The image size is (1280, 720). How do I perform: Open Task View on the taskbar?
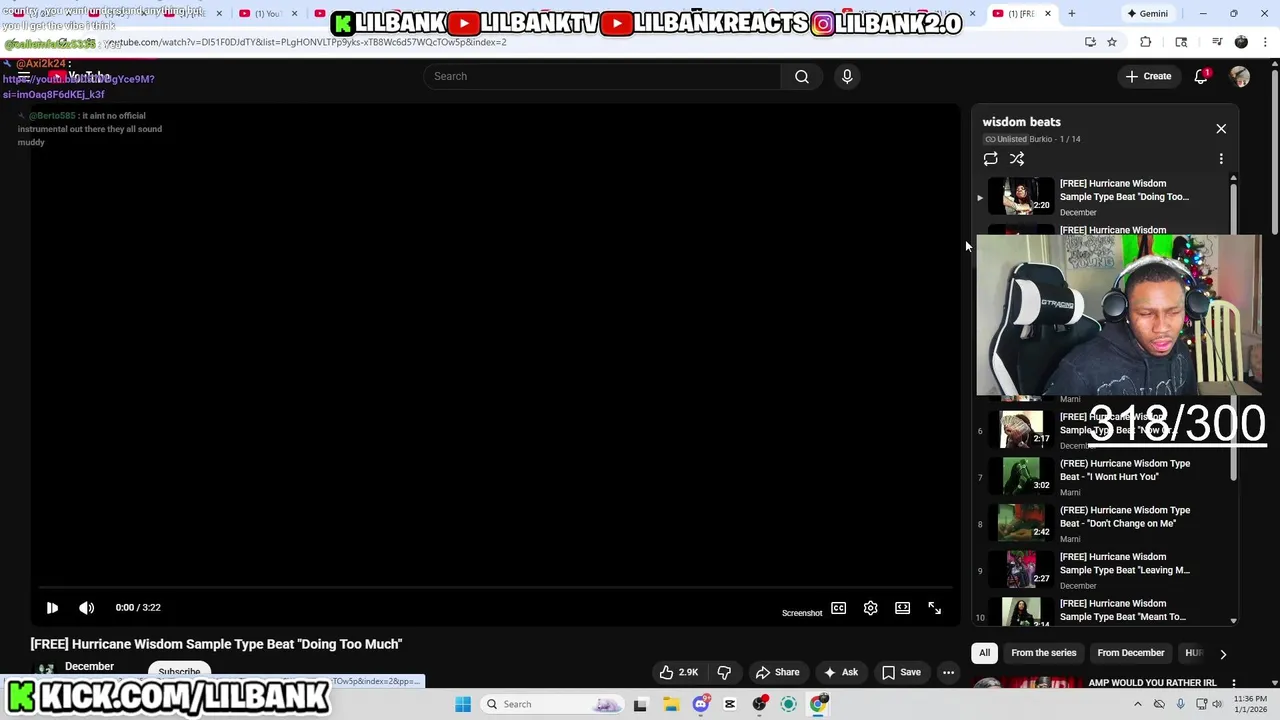[640, 704]
